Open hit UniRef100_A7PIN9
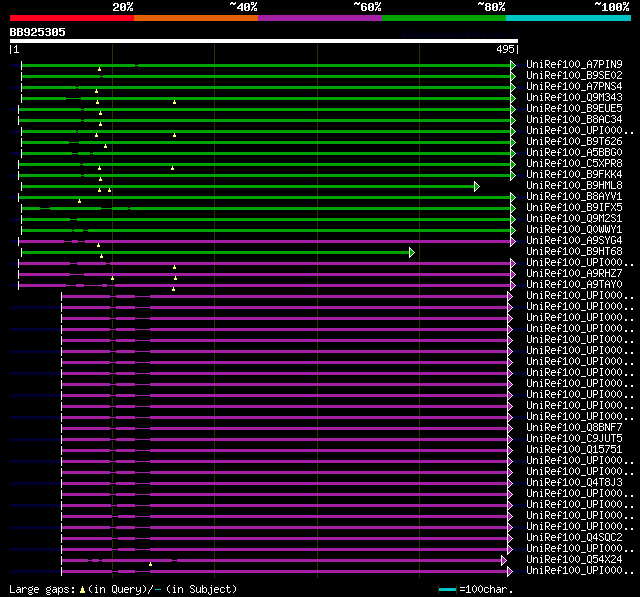Image resolution: width=640 pixels, height=597 pixels. pyautogui.click(x=574, y=64)
